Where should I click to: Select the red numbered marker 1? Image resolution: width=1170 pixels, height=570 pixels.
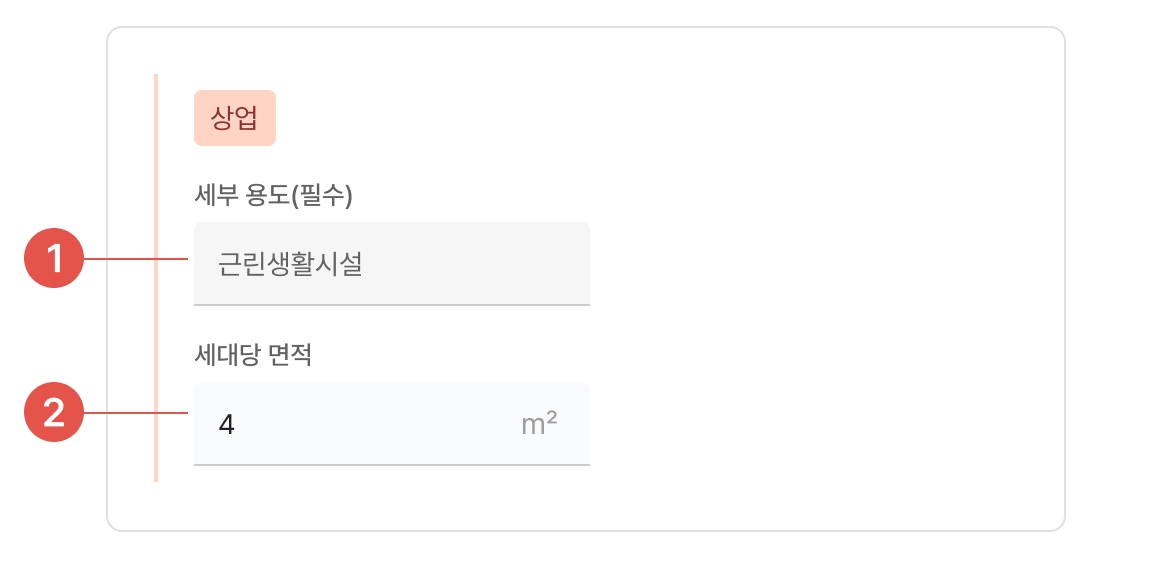click(x=54, y=260)
